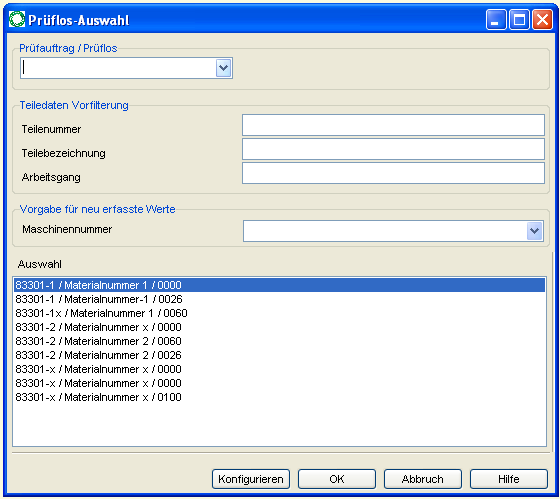Select entry 83301-x / Materialnummer x / 0100
This screenshot has height=499, width=560.
click(280, 397)
